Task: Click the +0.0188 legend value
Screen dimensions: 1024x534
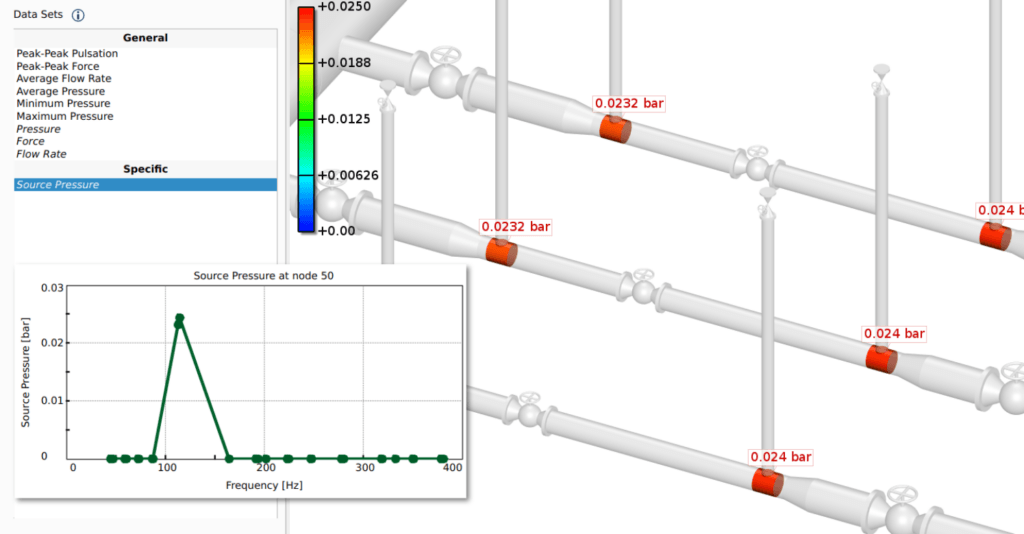Action: (344, 63)
